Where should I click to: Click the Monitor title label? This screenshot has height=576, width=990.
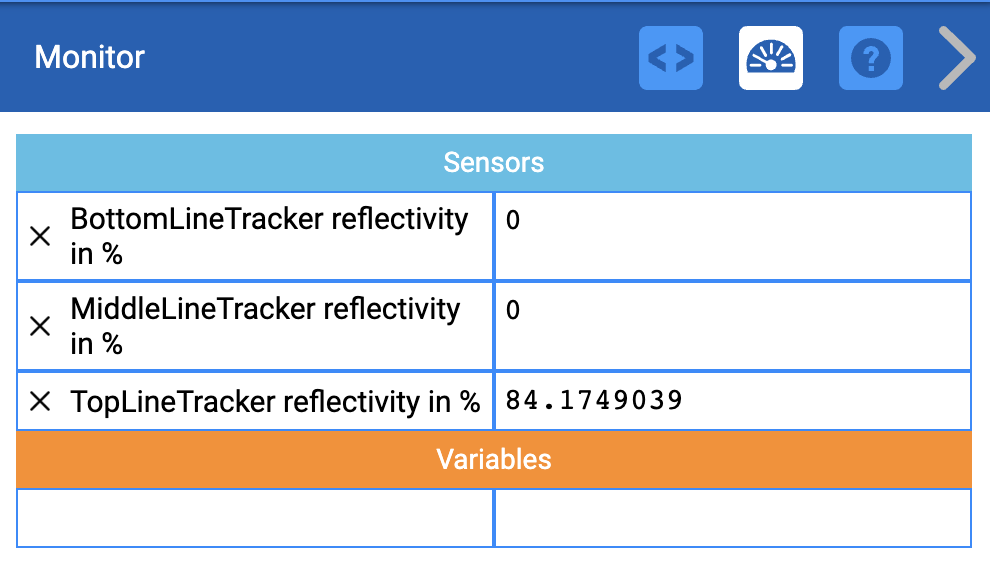89,57
